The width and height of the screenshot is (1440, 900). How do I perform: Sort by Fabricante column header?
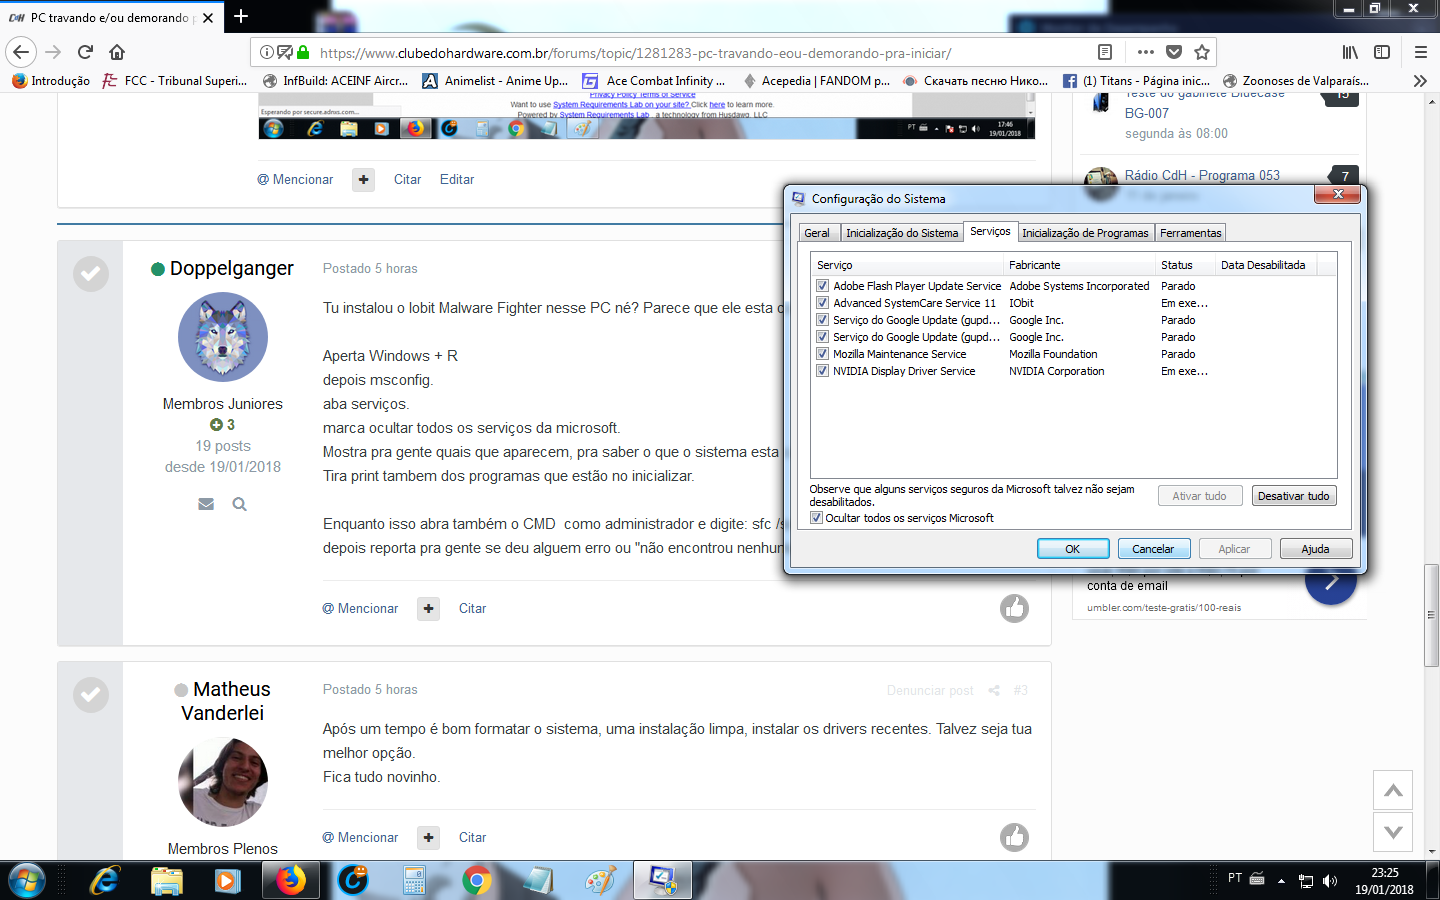tap(1078, 265)
